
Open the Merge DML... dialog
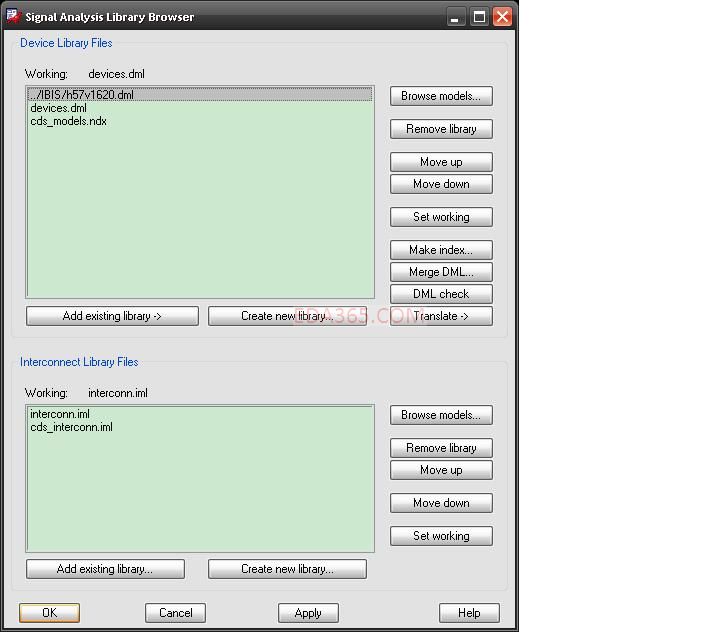(x=441, y=272)
